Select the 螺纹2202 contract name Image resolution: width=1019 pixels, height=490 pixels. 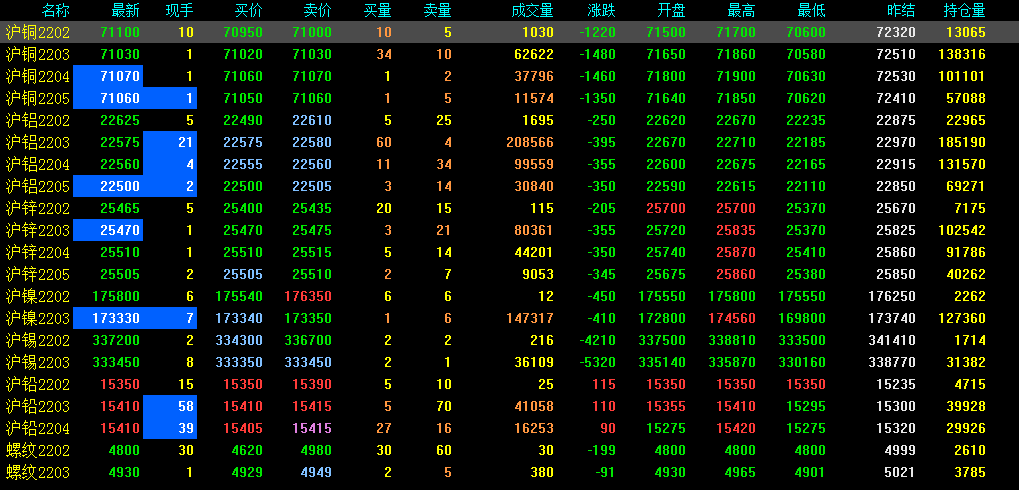[x=37, y=450]
